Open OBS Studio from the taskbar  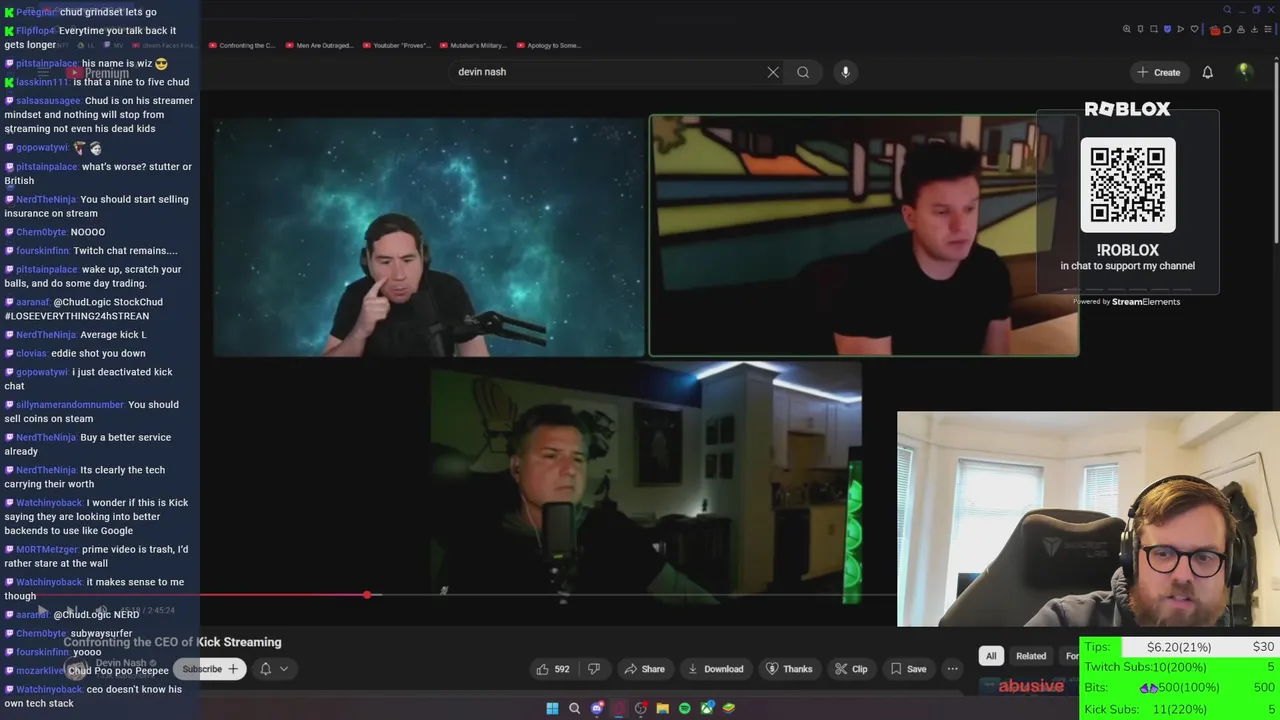641,708
